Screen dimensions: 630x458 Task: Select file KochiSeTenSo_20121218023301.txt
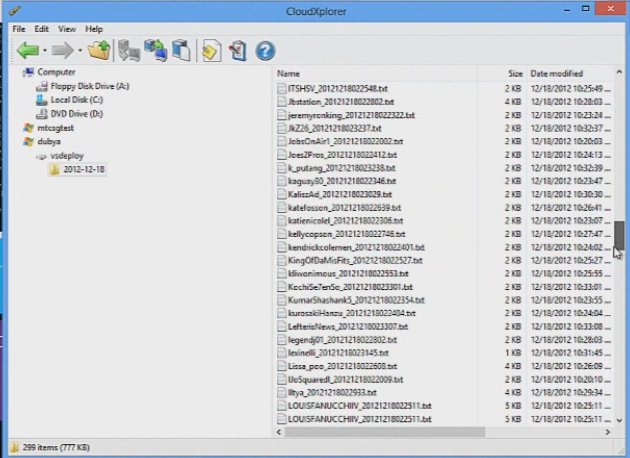pyautogui.click(x=350, y=287)
